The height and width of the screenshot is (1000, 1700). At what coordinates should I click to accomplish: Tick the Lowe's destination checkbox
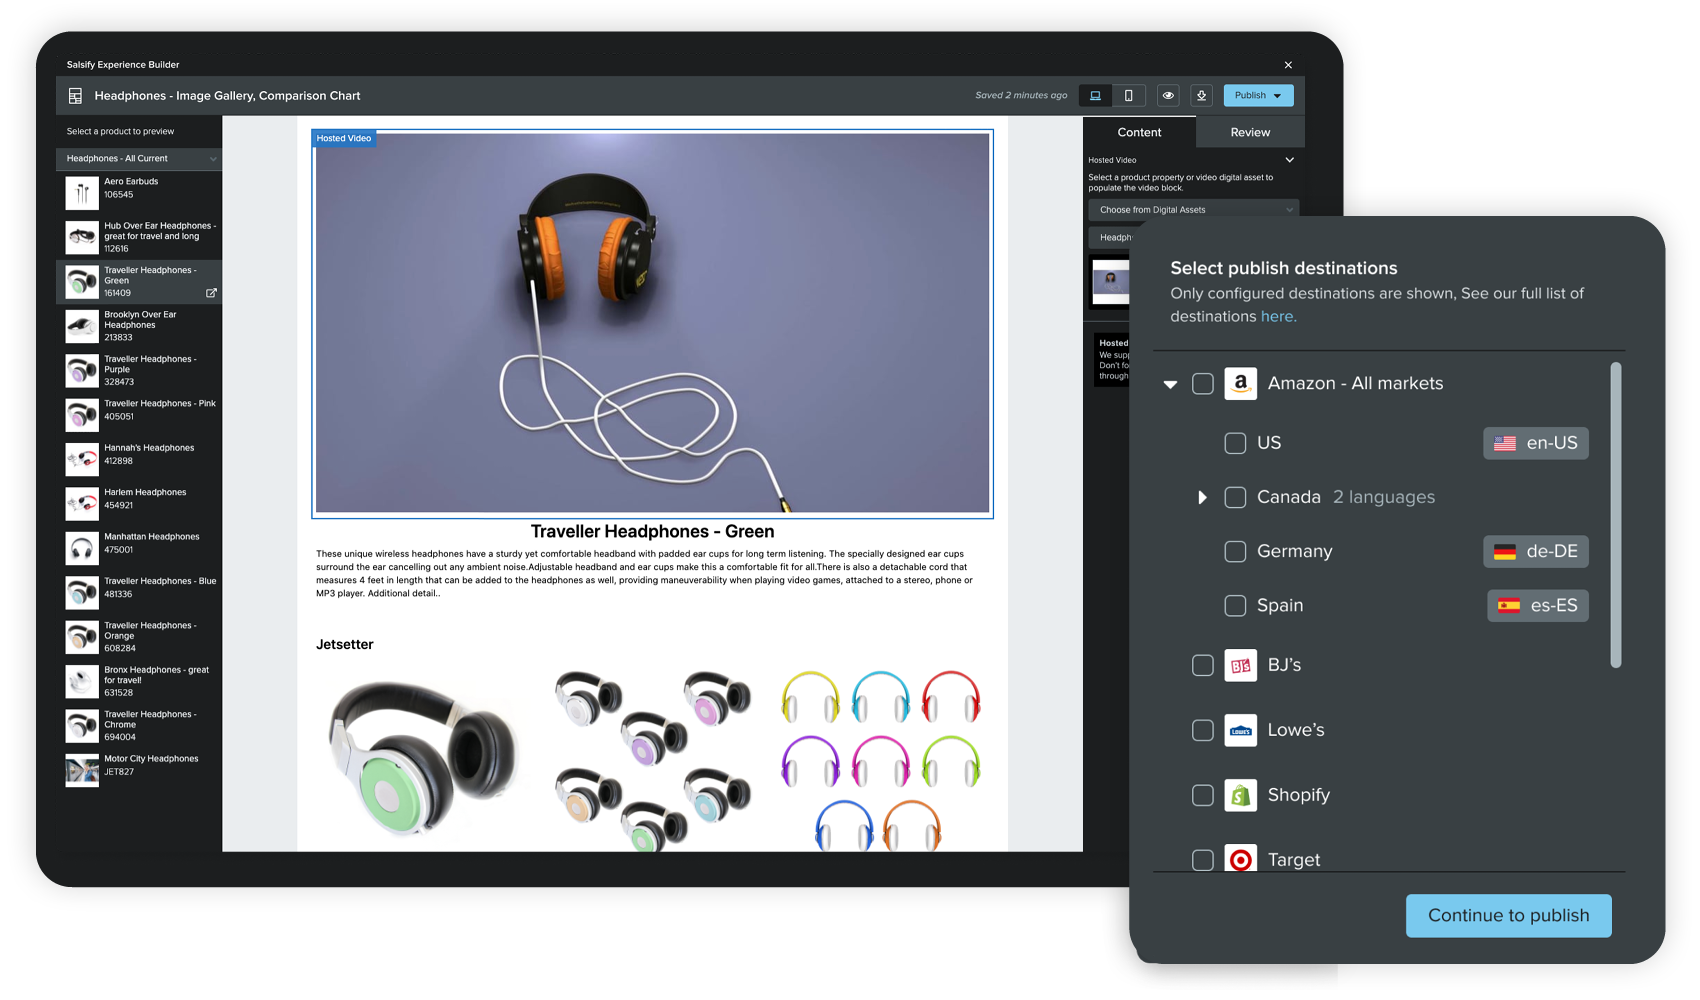click(x=1203, y=730)
